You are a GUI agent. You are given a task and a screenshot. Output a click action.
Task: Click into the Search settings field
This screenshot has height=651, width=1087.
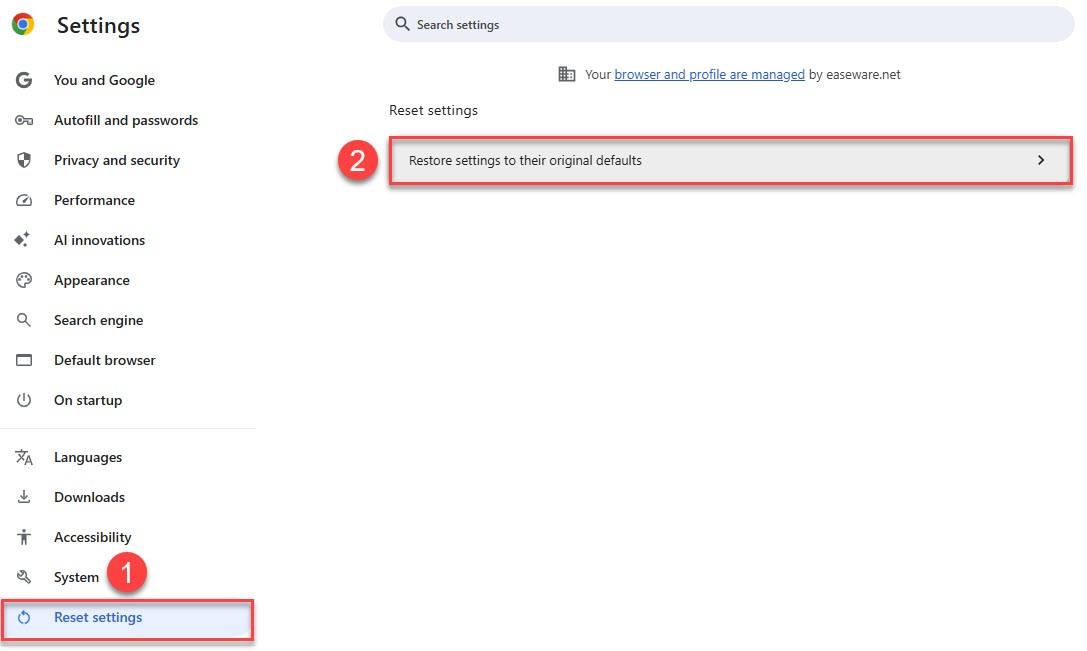730,24
